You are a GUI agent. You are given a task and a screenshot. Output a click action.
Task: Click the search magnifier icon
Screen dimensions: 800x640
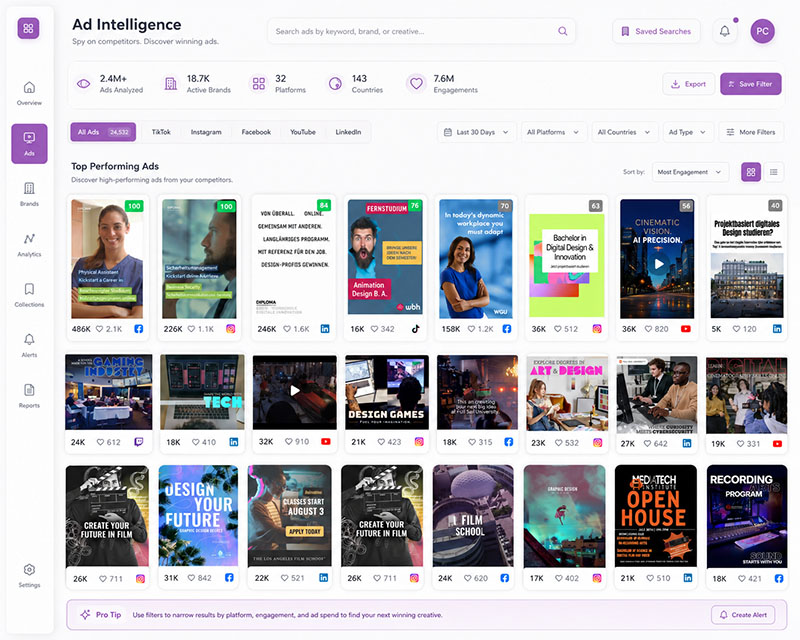pyautogui.click(x=562, y=31)
